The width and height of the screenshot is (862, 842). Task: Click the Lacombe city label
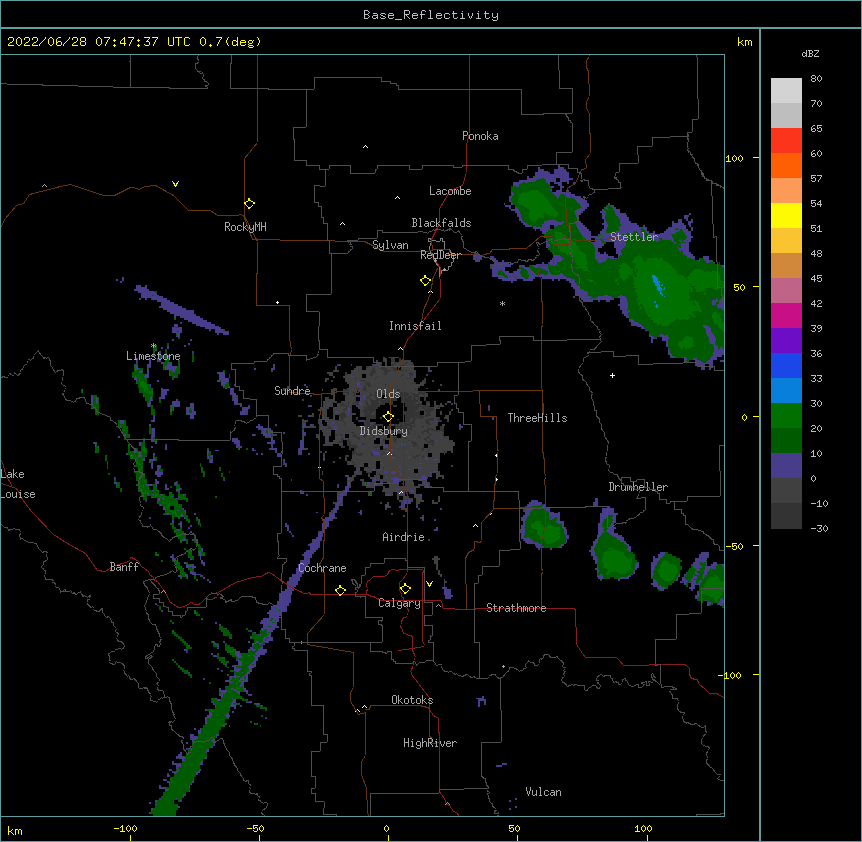pos(450,191)
